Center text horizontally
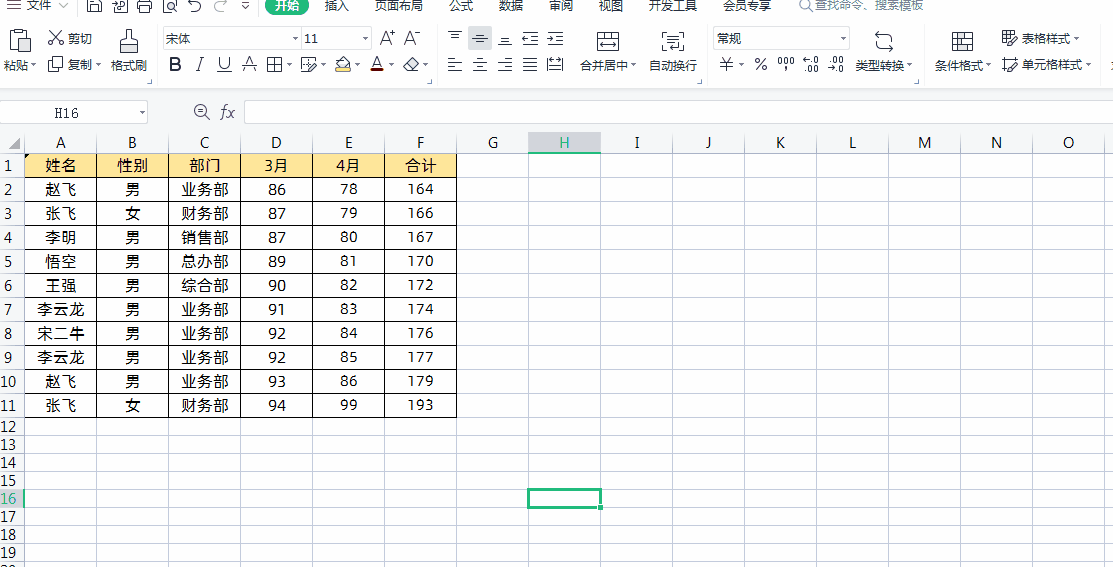Viewport: 1113px width, 567px height. [x=480, y=65]
